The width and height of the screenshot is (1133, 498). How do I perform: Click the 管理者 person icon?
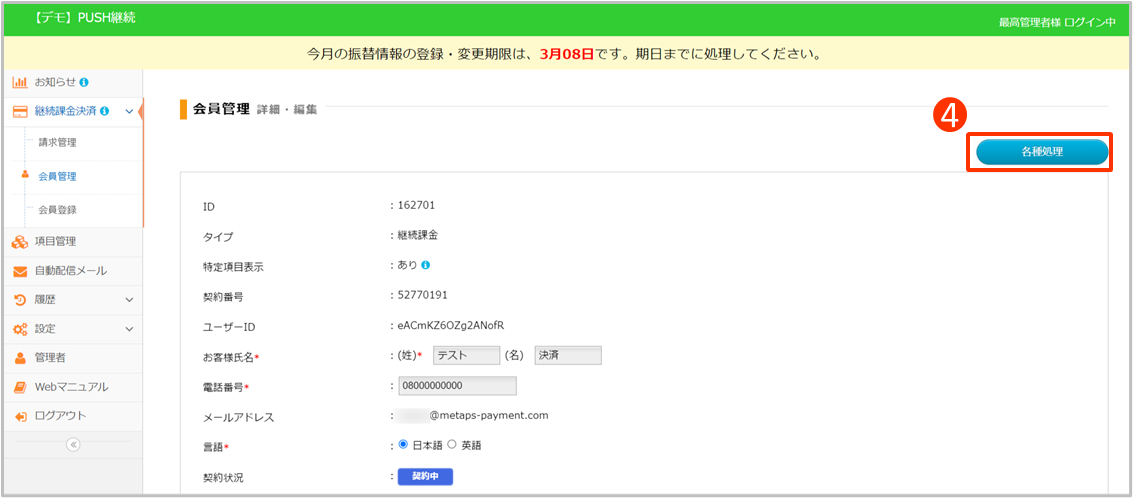pos(20,358)
